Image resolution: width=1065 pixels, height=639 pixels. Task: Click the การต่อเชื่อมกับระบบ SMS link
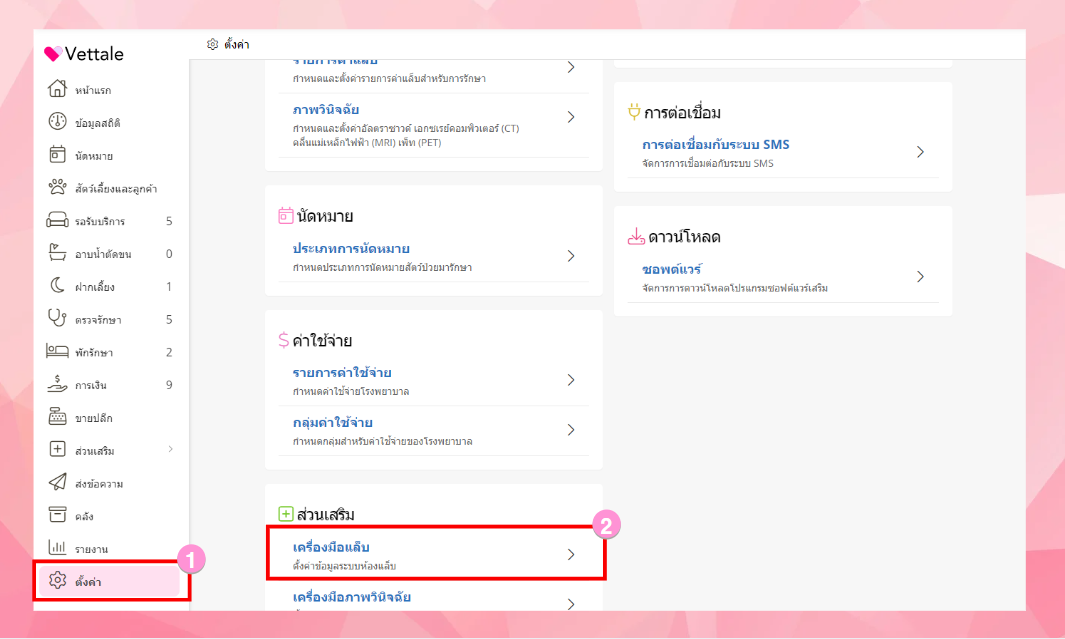[x=716, y=145]
